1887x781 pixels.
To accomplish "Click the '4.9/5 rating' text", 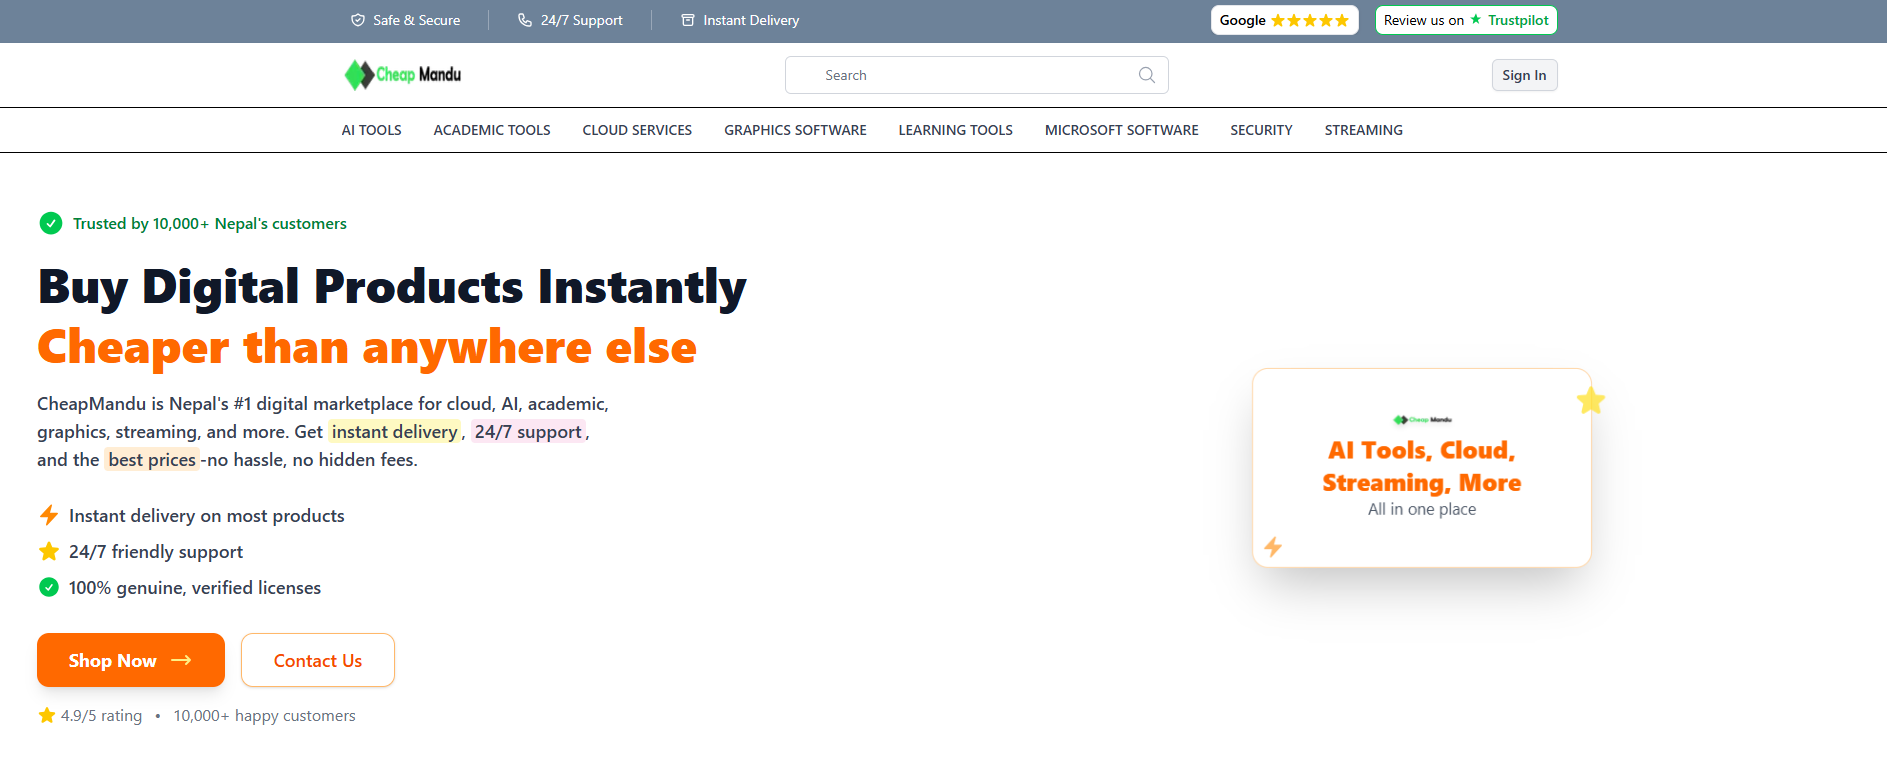I will click(101, 715).
